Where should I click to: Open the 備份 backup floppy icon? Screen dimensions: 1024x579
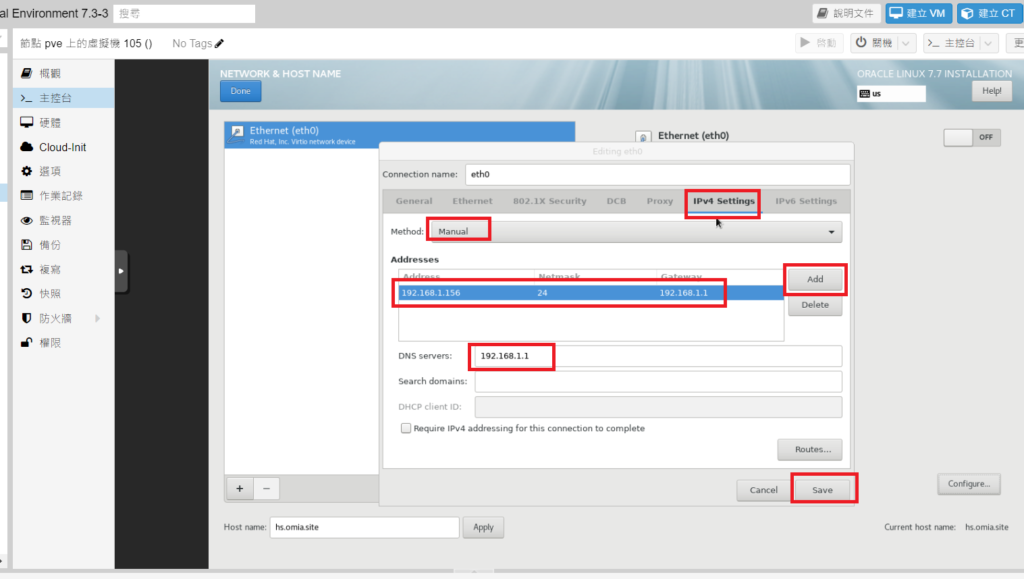27,245
